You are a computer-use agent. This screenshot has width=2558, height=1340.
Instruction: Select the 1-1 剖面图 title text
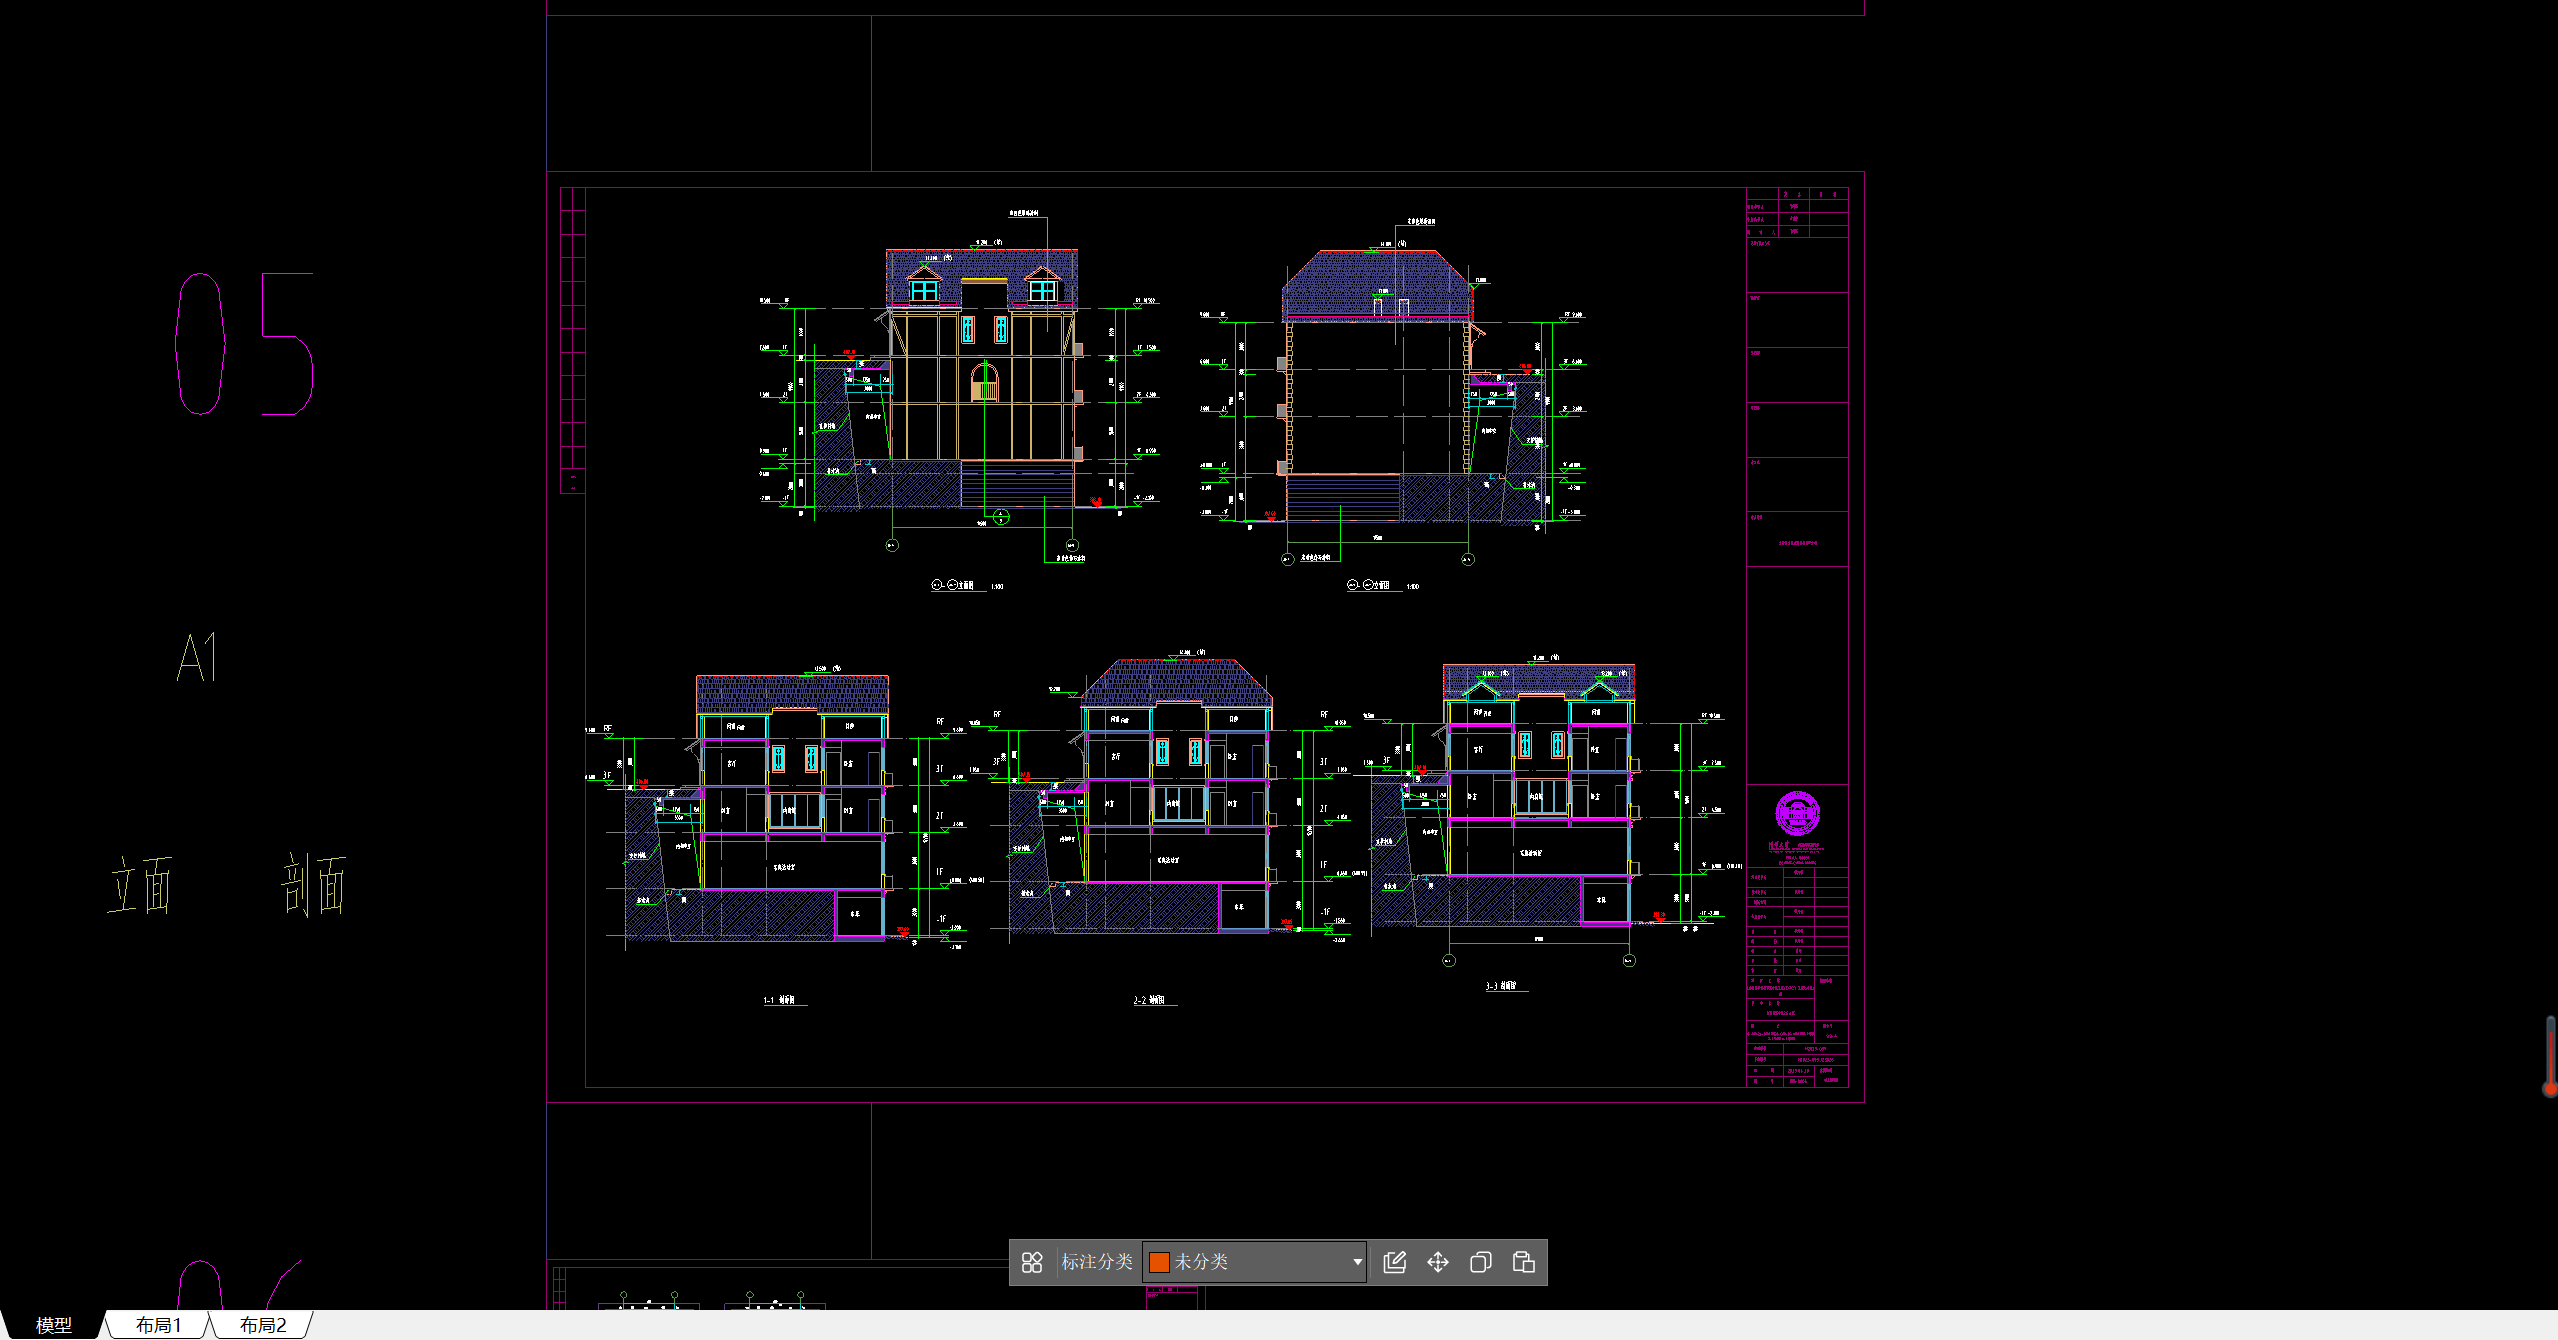coord(779,1000)
